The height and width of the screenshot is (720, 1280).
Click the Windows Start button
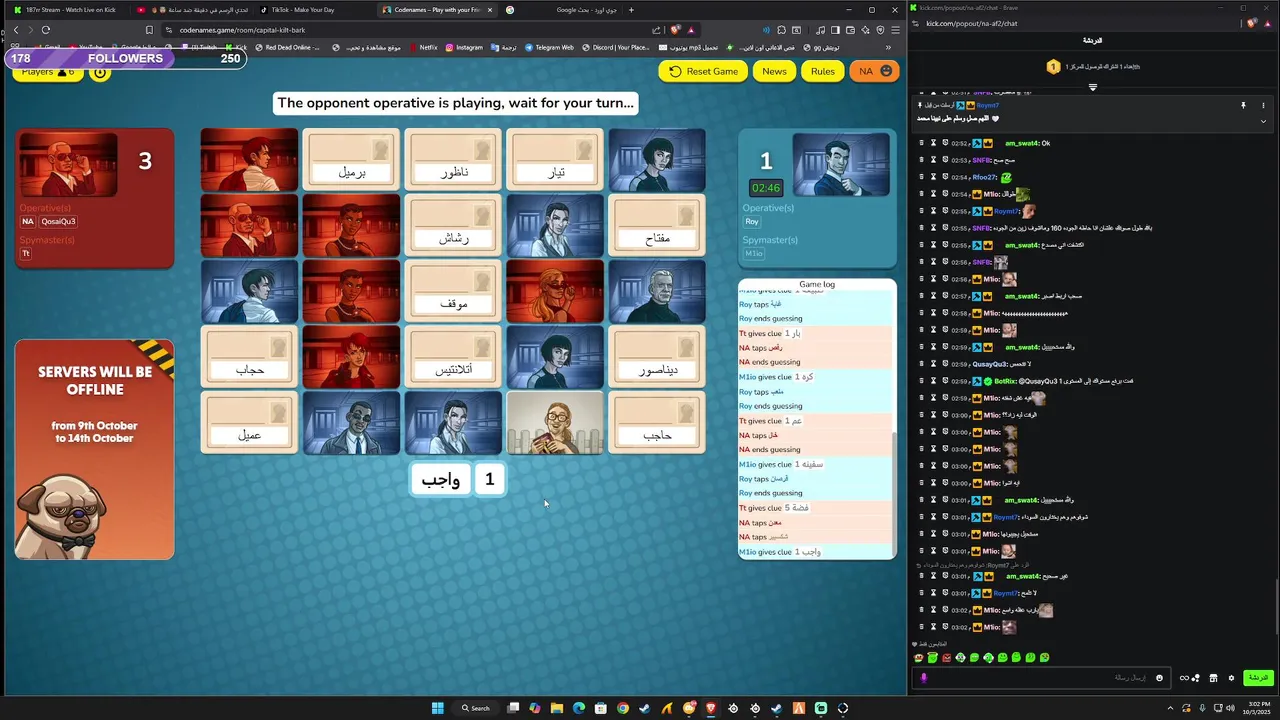tap(437, 708)
